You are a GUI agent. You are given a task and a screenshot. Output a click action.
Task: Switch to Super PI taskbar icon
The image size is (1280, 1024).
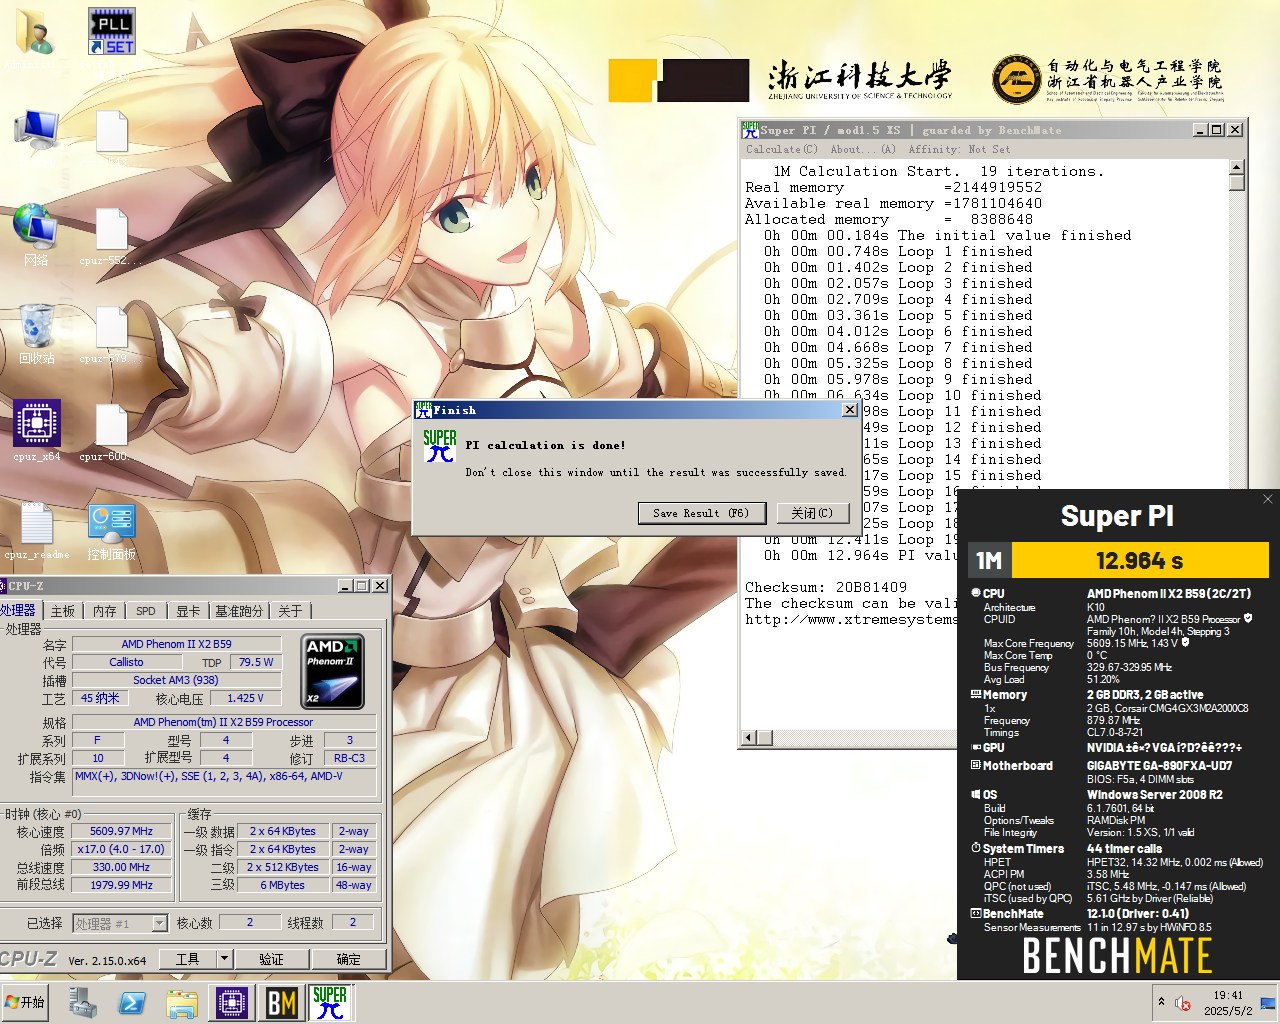pos(330,1002)
